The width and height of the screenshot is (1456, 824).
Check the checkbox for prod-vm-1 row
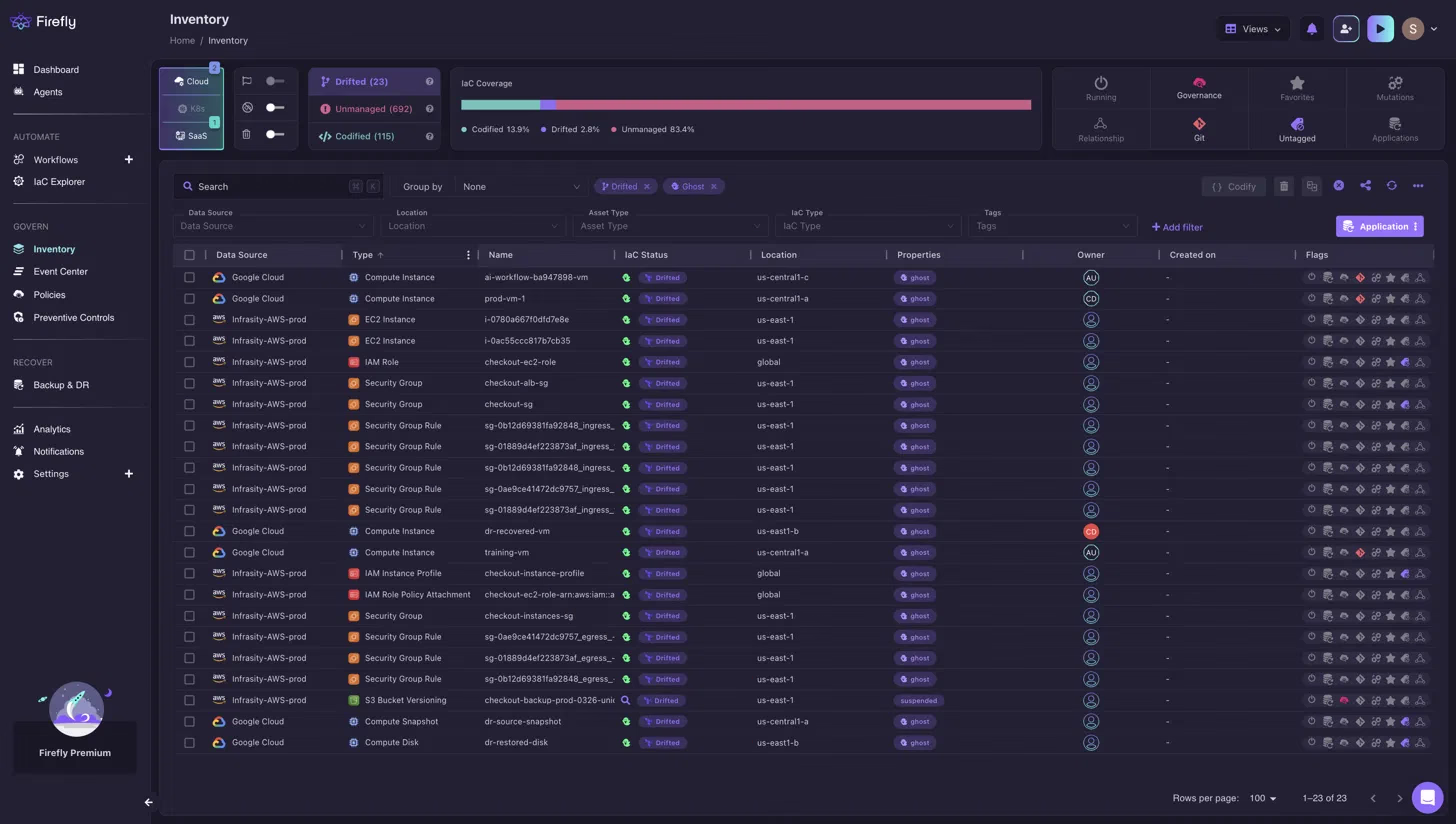coord(189,298)
